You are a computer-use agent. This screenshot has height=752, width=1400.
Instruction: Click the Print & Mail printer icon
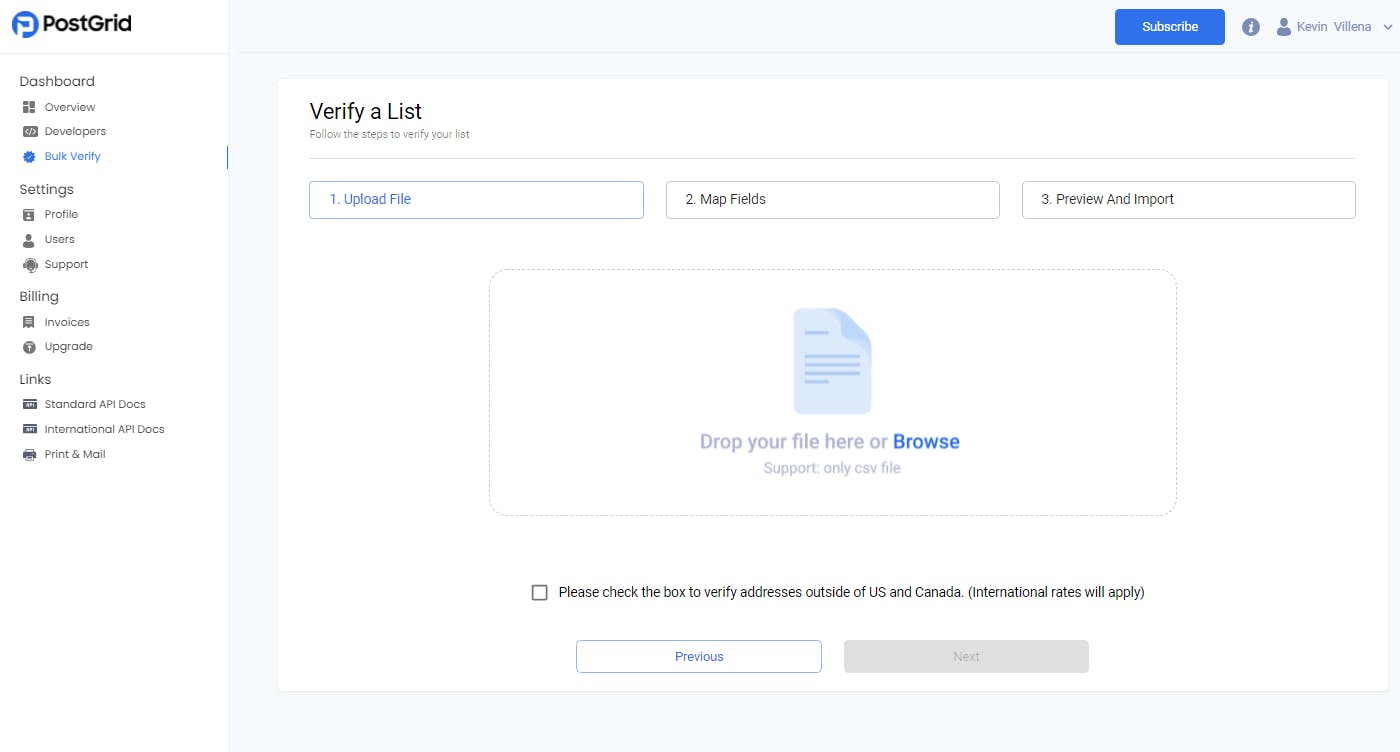click(29, 454)
